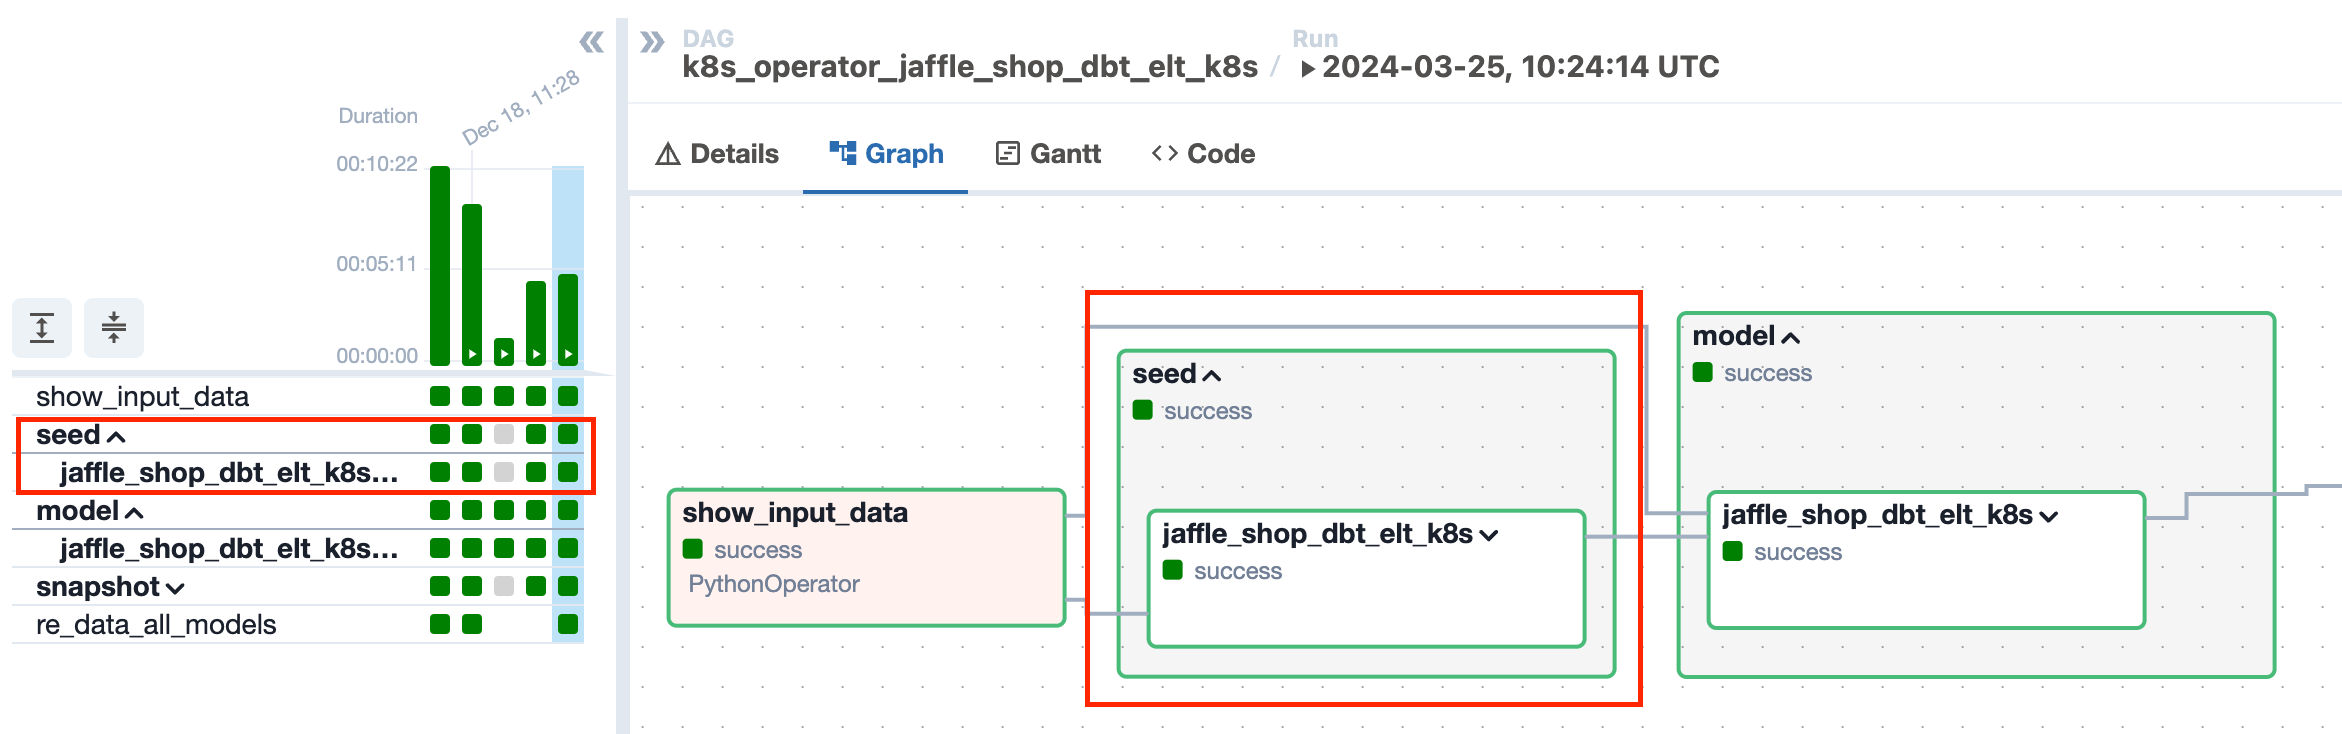Select the re_data_all_models task row
This screenshot has height=734, width=2342.
coord(156,625)
